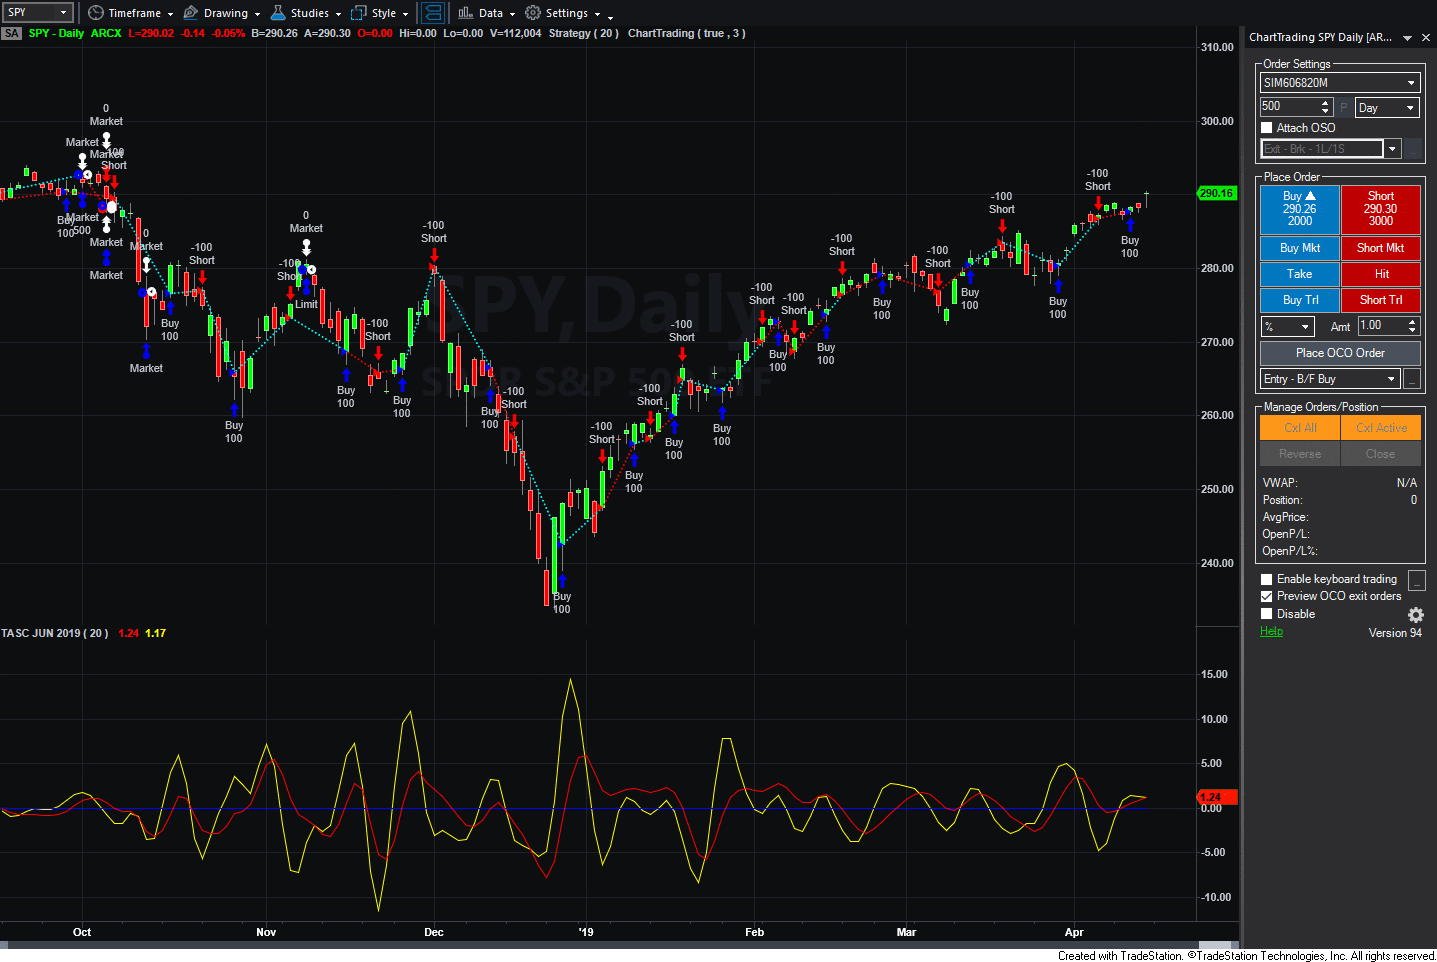Expand the Exit - Brk - 1L/1S dropdown
The image size is (1437, 962).
pos(1392,149)
